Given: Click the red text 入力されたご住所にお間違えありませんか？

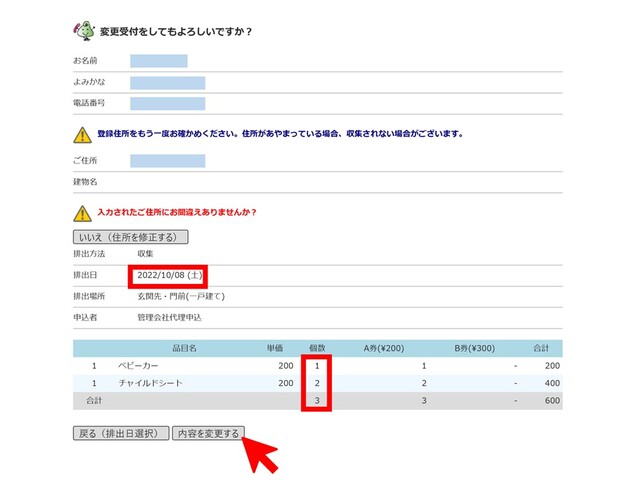Looking at the screenshot, I should click(x=177, y=212).
